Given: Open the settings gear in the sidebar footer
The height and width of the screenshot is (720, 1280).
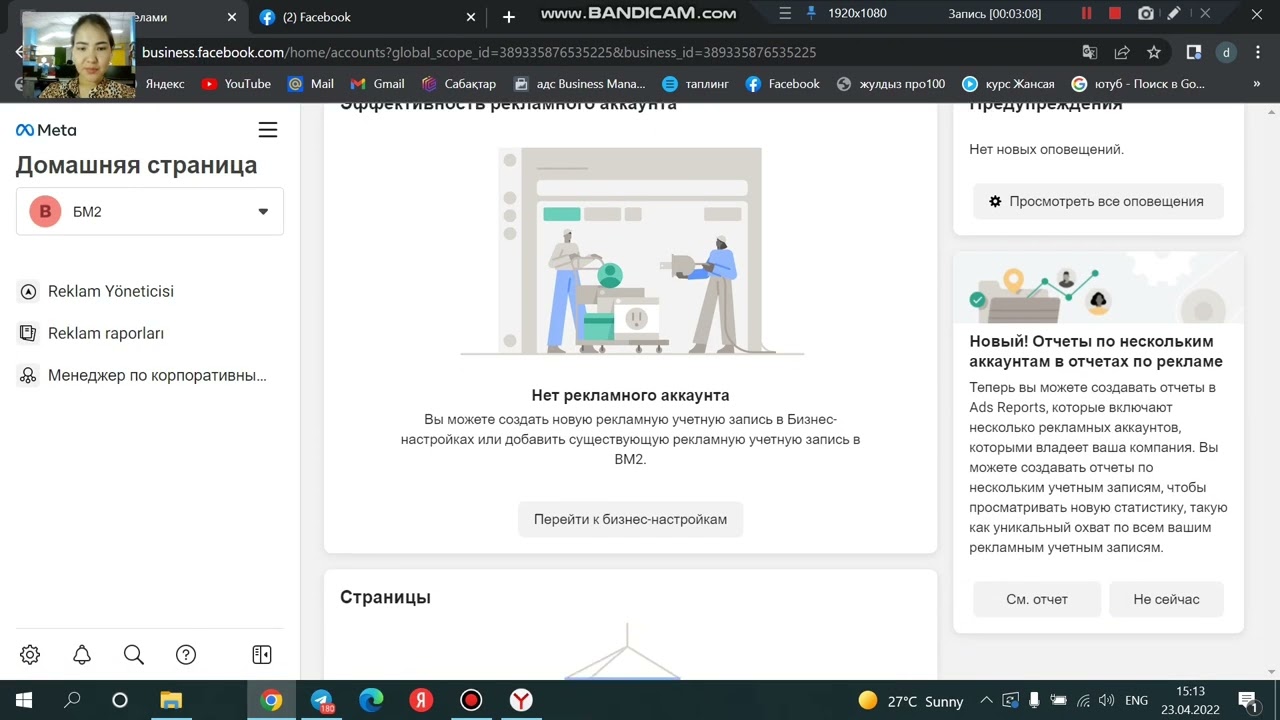Looking at the screenshot, I should [x=30, y=655].
